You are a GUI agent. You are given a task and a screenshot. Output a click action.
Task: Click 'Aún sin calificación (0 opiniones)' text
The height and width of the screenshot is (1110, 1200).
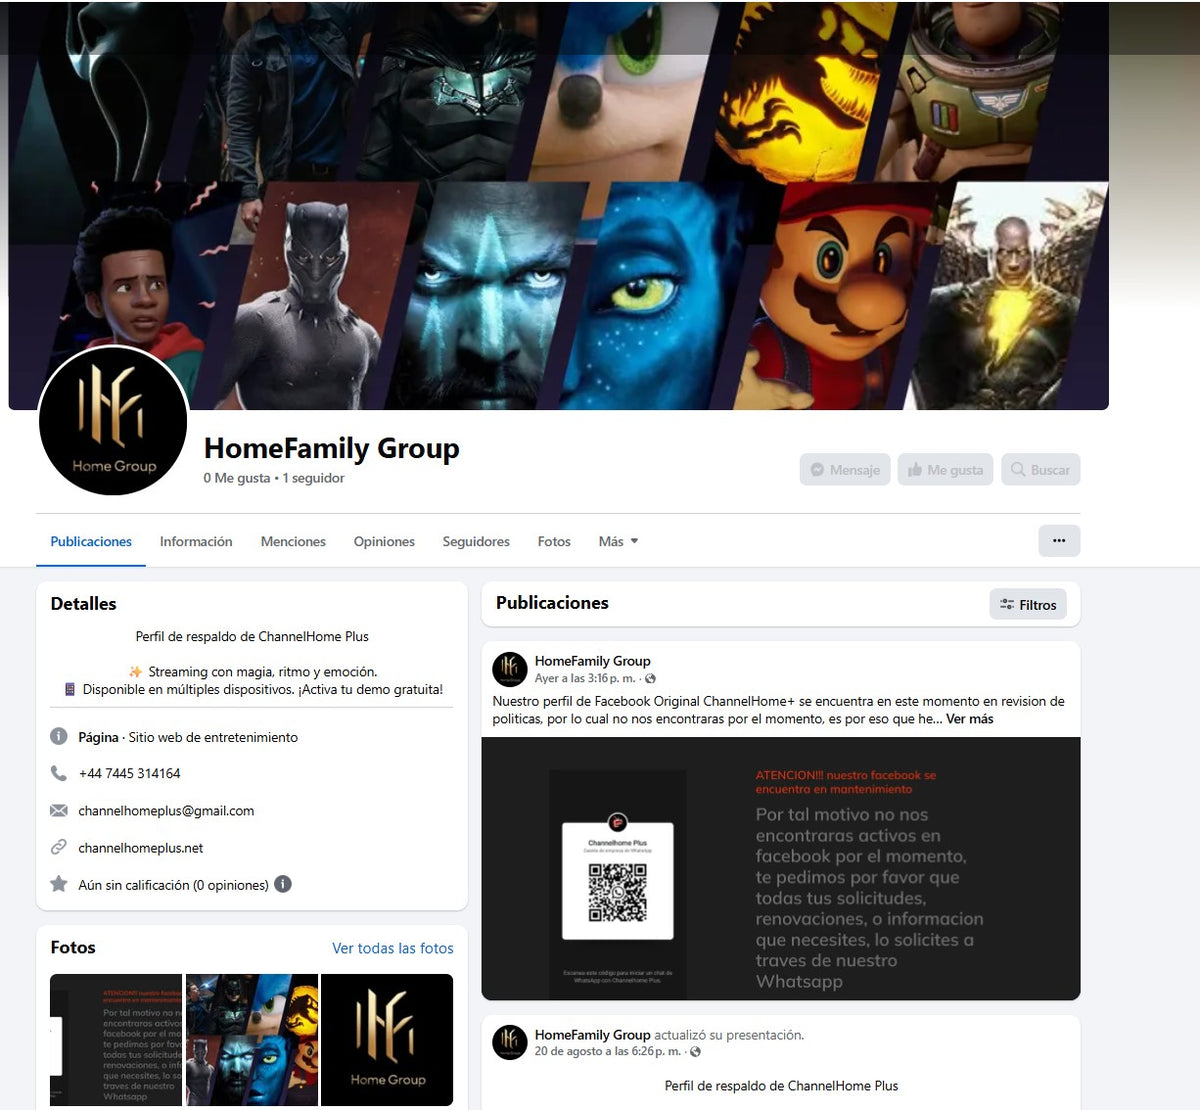tap(173, 885)
